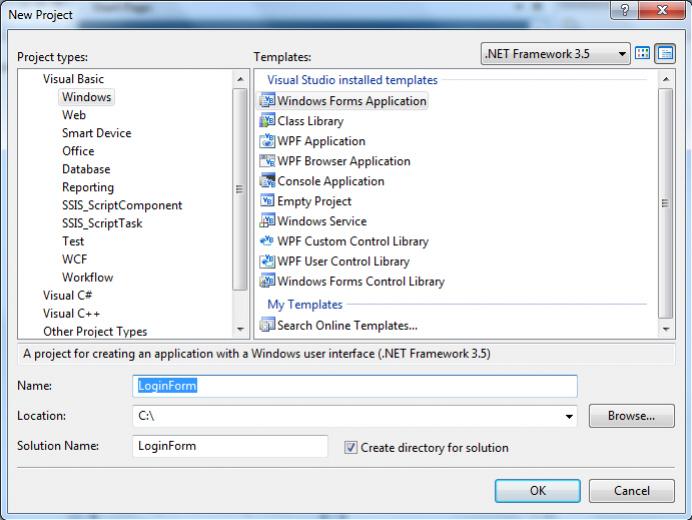Click the WPF Application template icon
The width and height of the screenshot is (692, 520).
click(267, 140)
